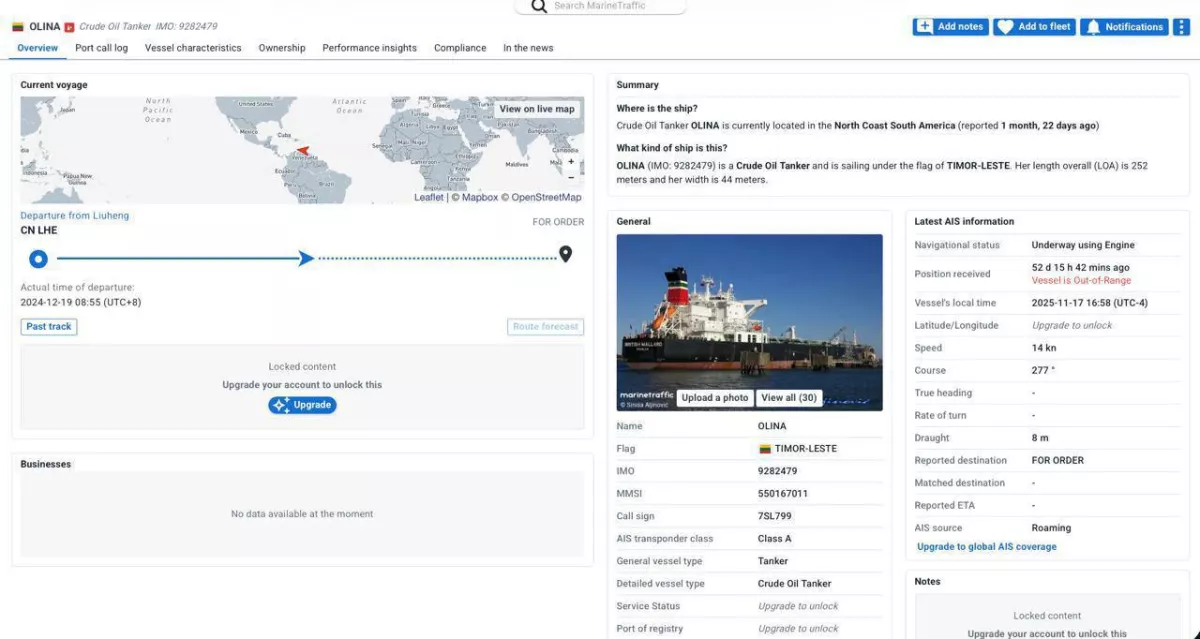Add the vessel to fleet
The image size is (1200, 639).
[x=1034, y=27]
